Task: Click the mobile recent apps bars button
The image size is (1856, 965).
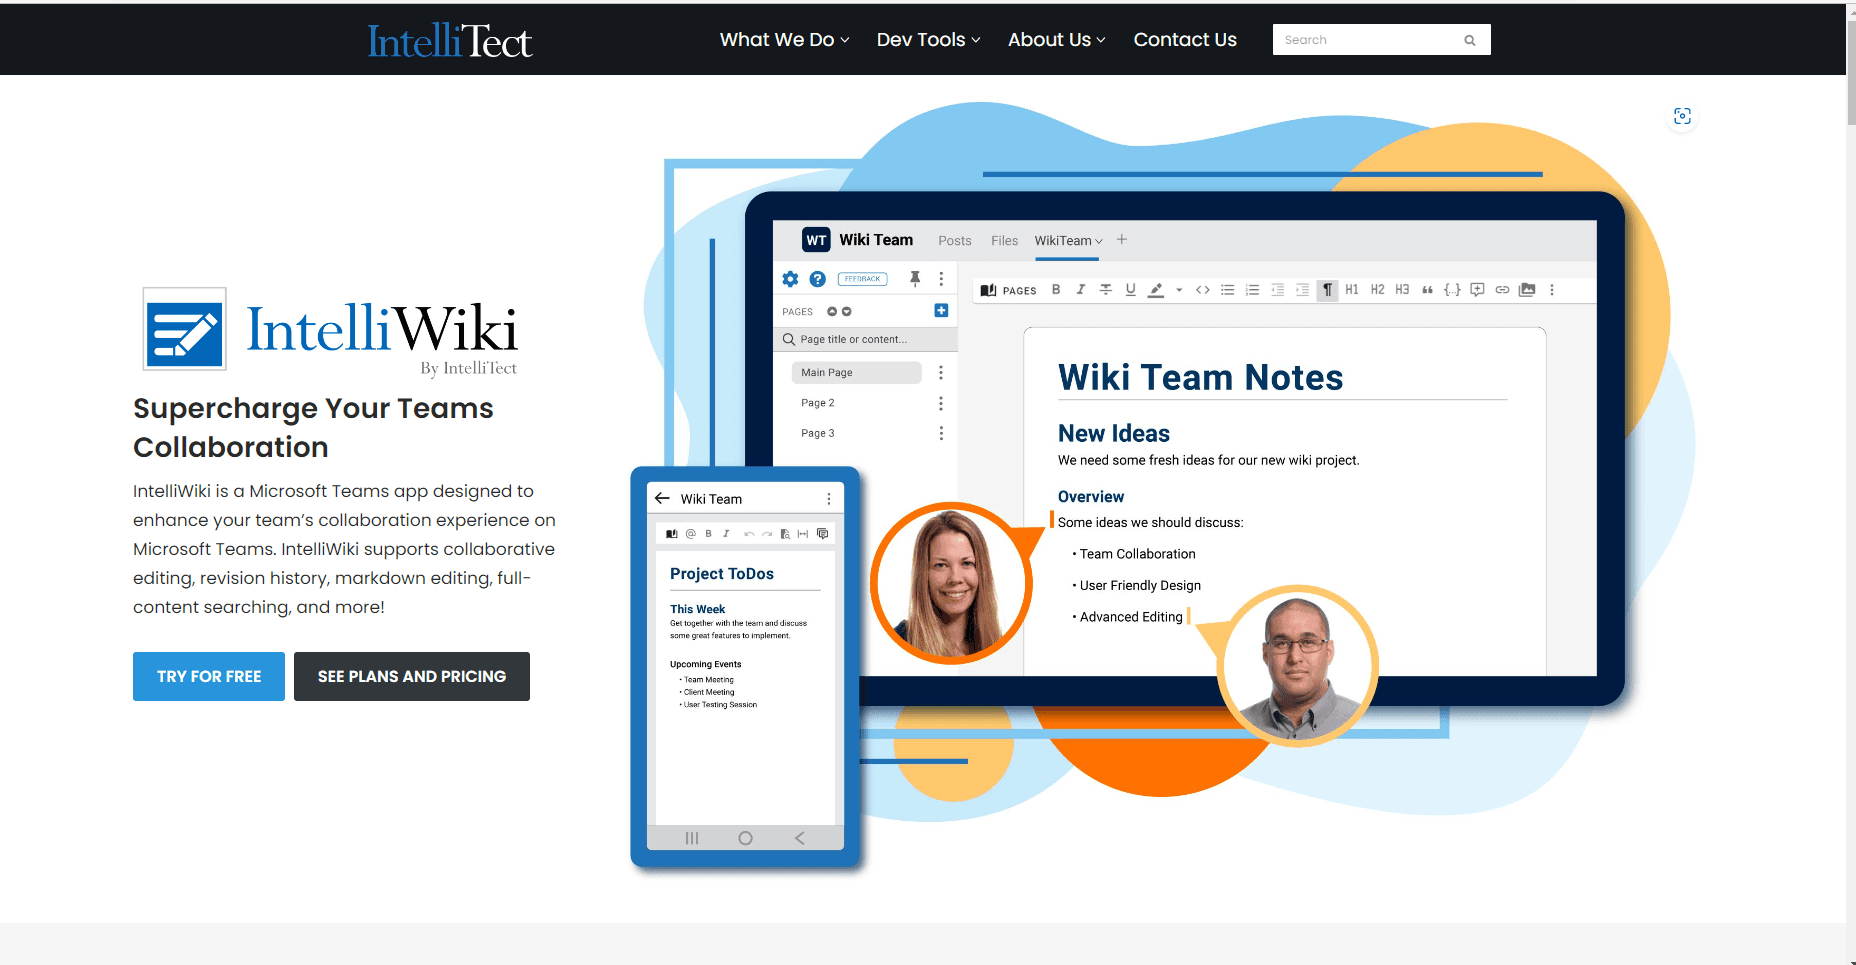Action: (692, 838)
